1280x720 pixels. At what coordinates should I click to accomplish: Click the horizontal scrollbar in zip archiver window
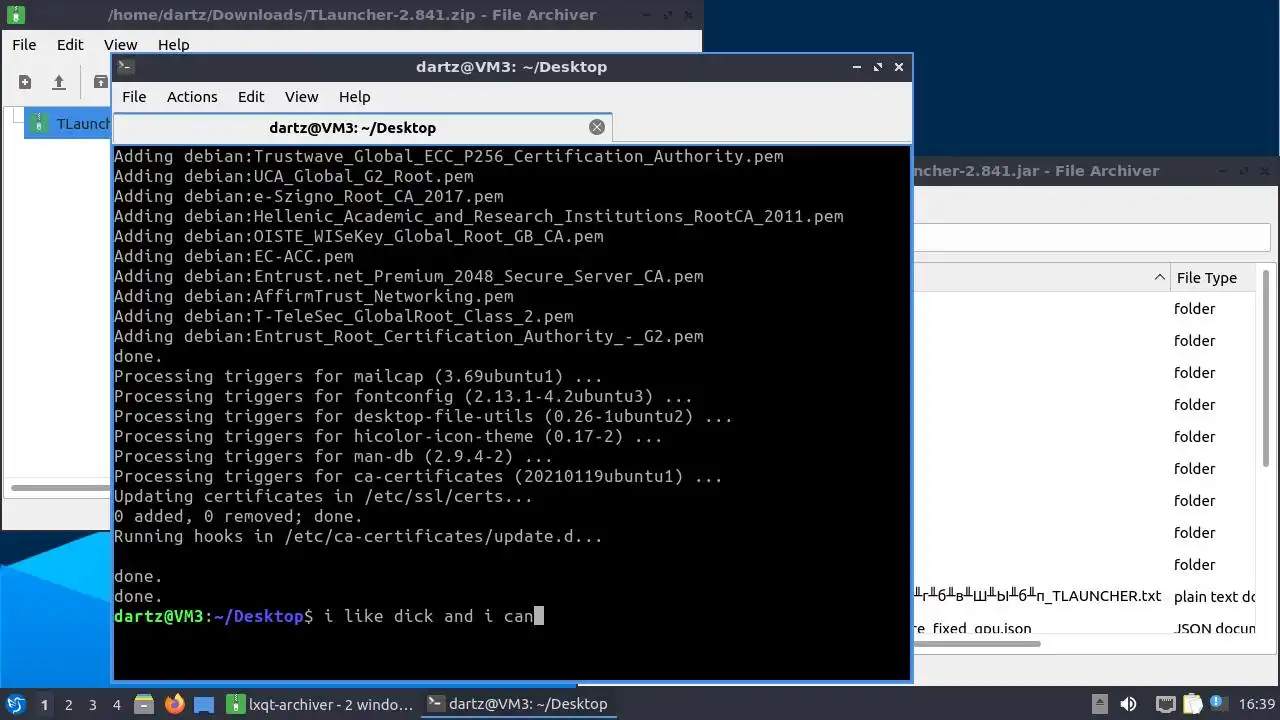60,488
